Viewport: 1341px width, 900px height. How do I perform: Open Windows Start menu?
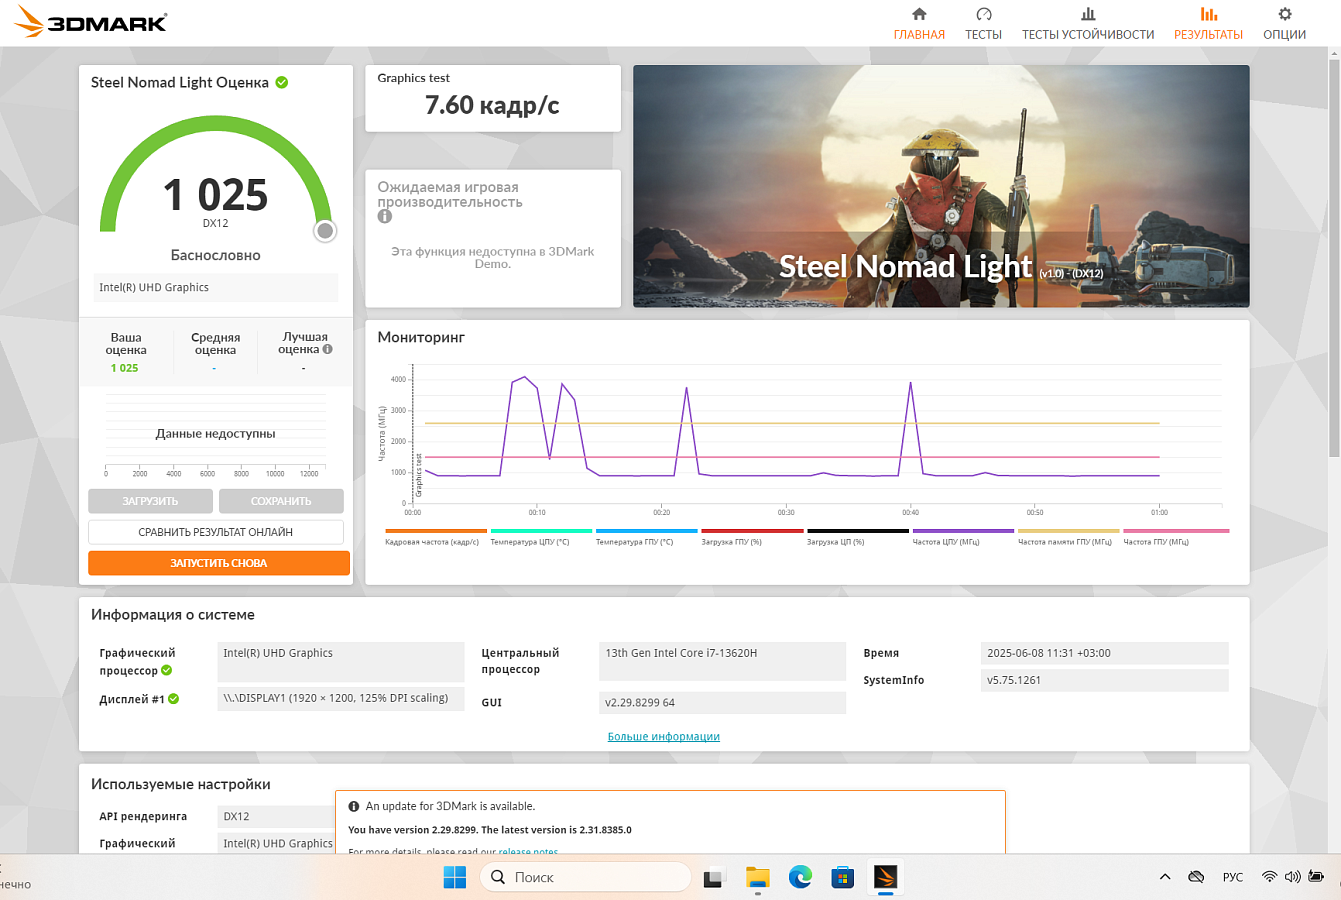(454, 877)
